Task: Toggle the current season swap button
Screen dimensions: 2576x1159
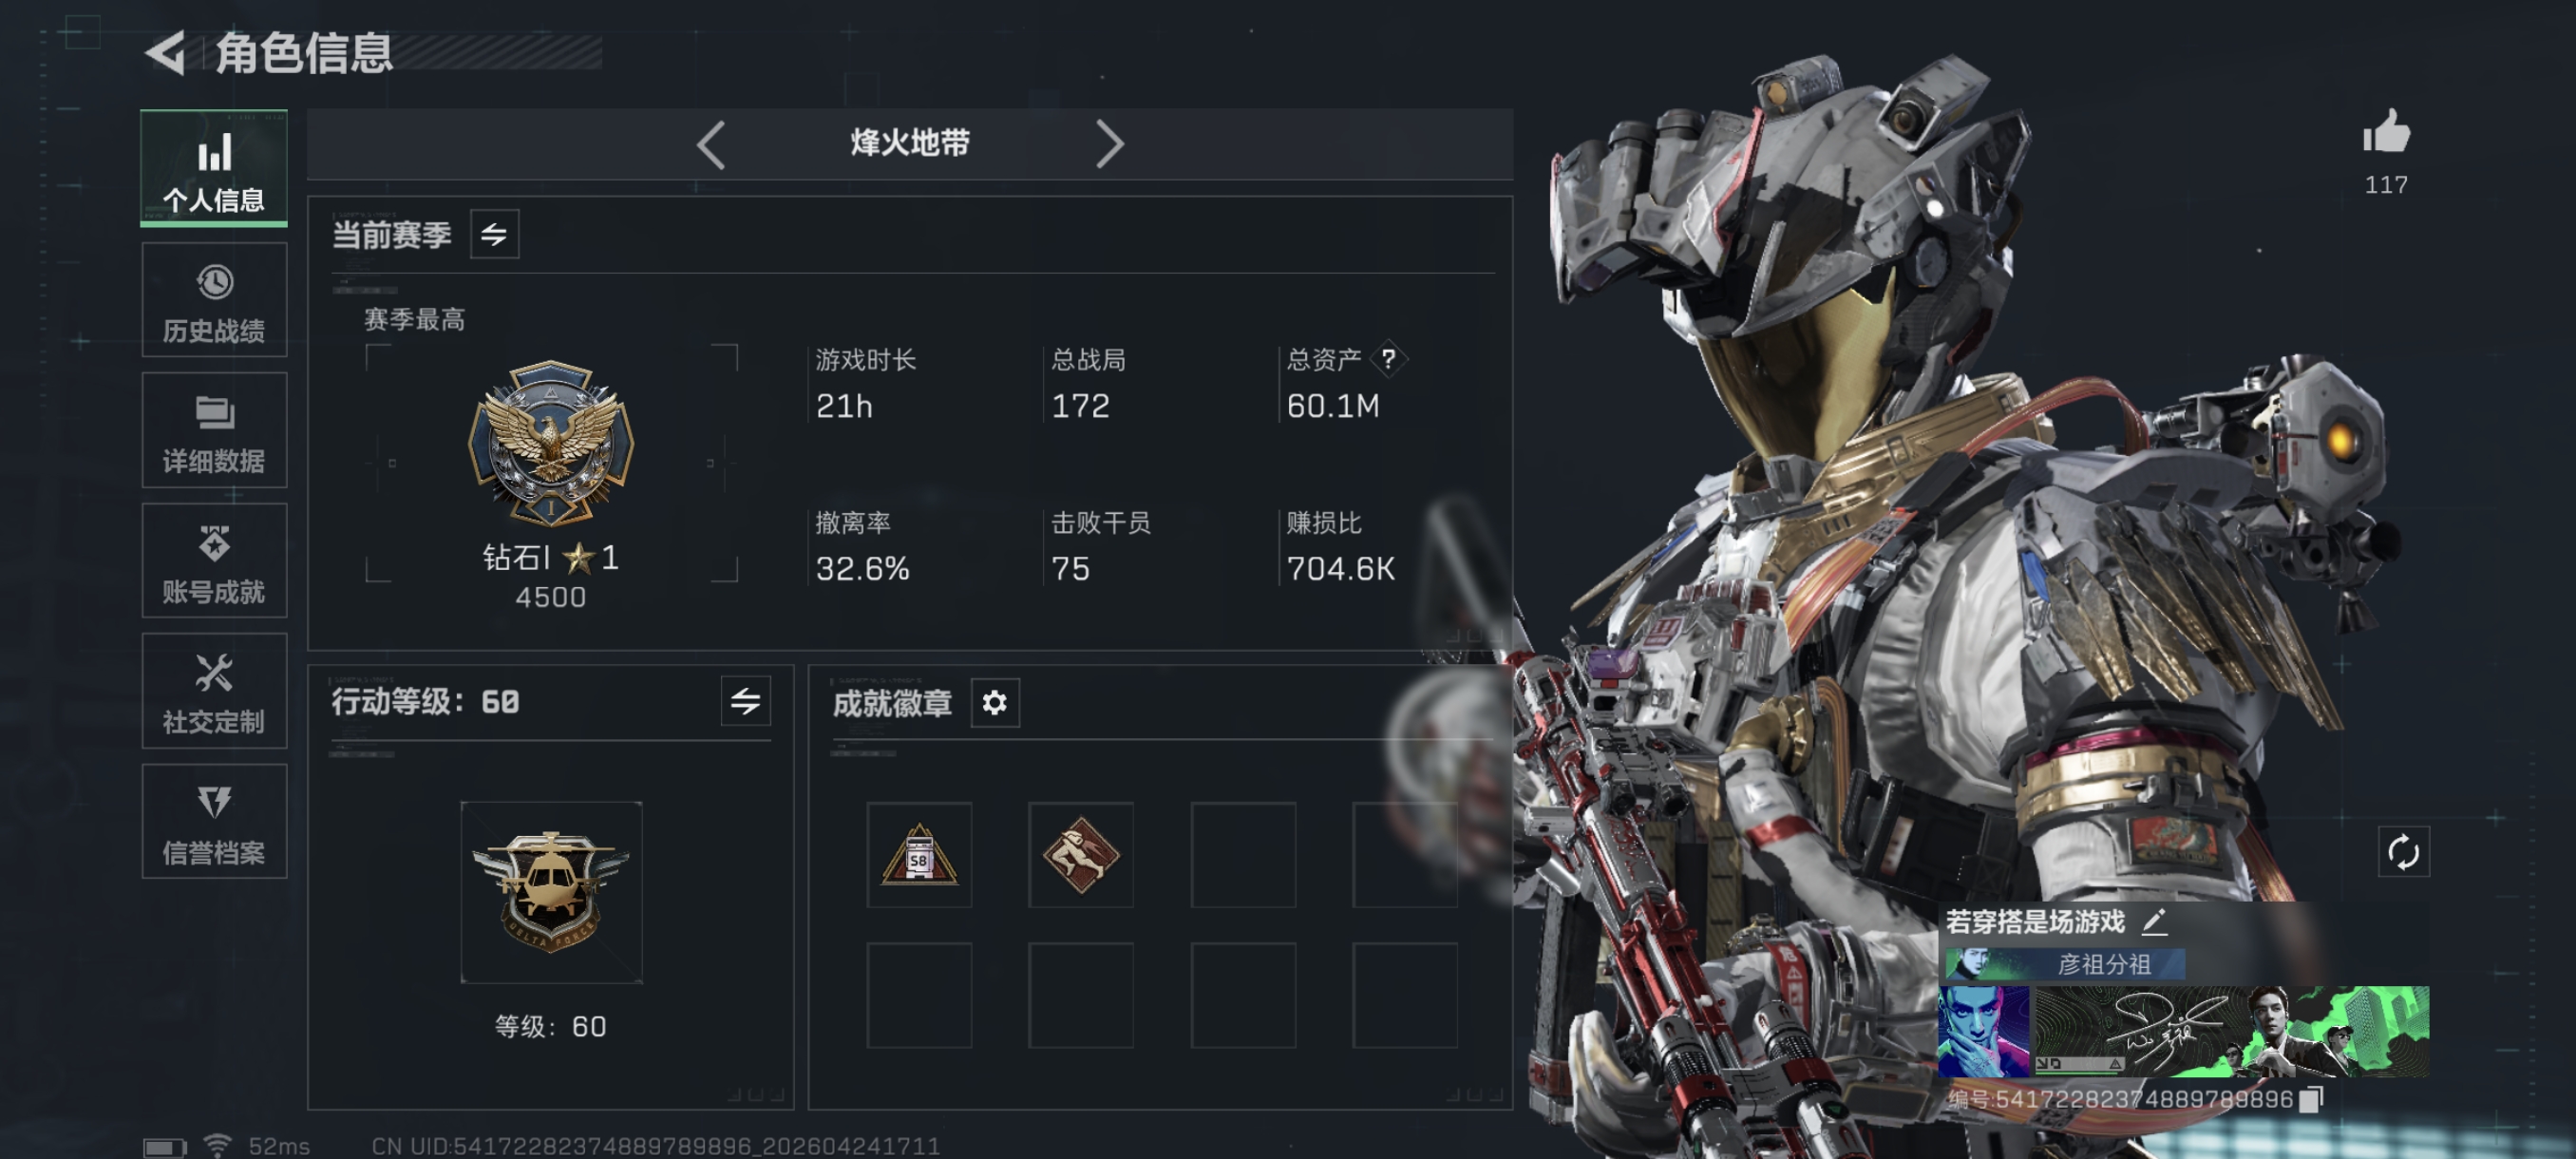Action: coord(494,235)
